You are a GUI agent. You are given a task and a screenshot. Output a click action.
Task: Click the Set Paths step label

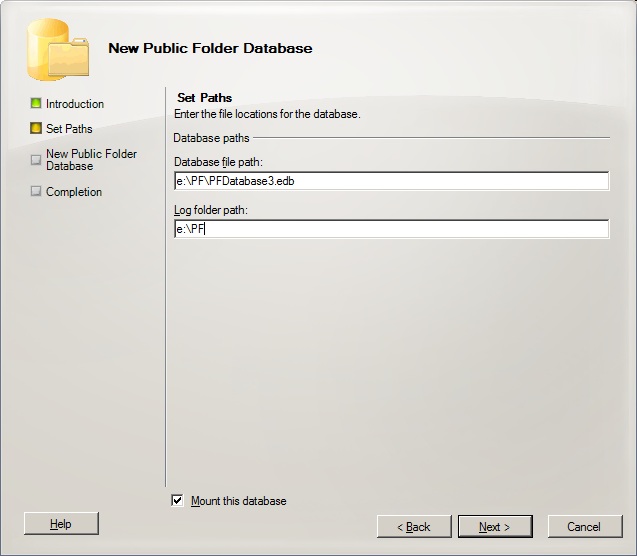(69, 129)
